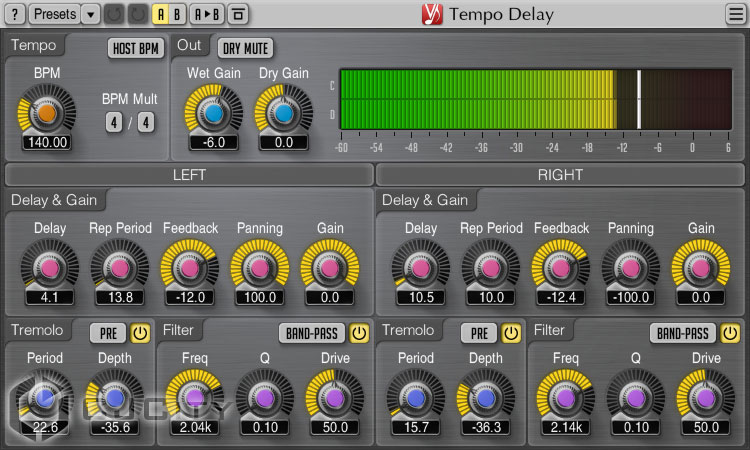
Task: Open the BPM Mult numerator selector
Action: 114,122
